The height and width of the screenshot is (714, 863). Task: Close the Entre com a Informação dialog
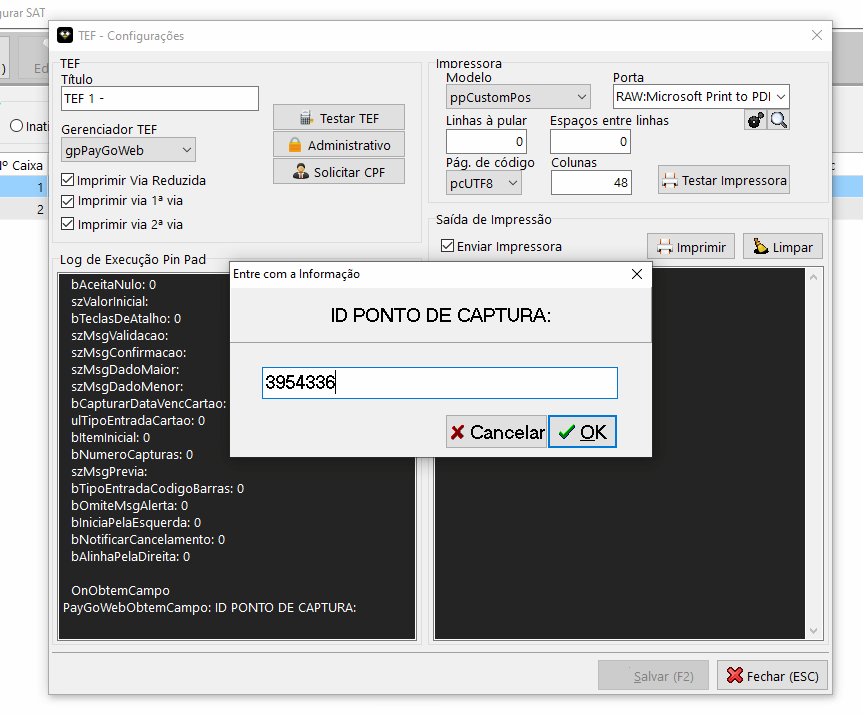point(637,274)
